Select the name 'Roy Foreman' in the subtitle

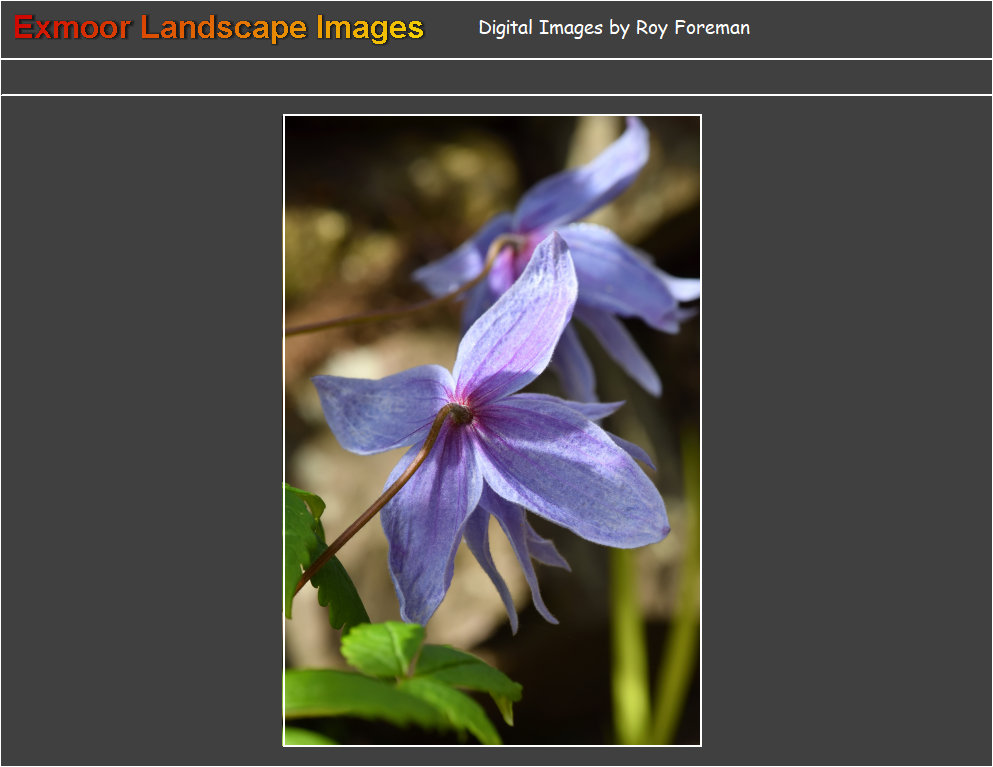[x=692, y=28]
